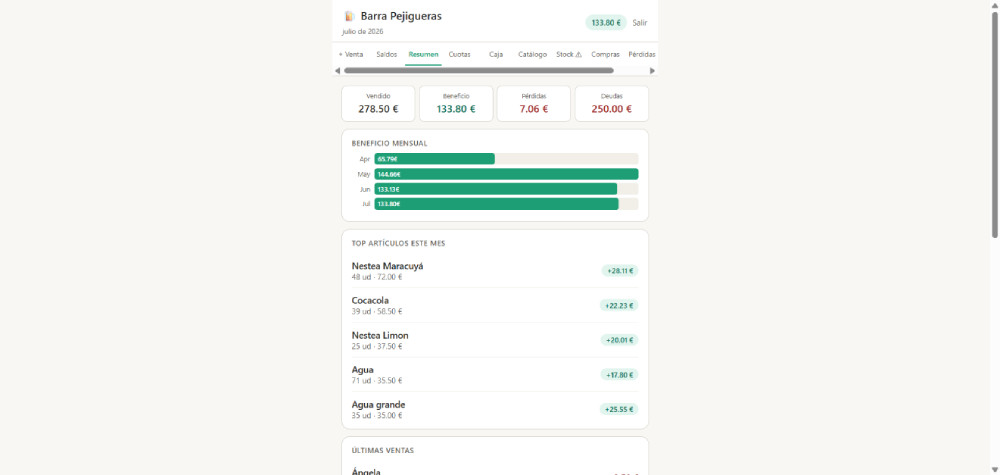Viewport: 1000px width, 475px height.
Task: Click the scroll up arrow of page scrollbar
Action: click(995, 5)
